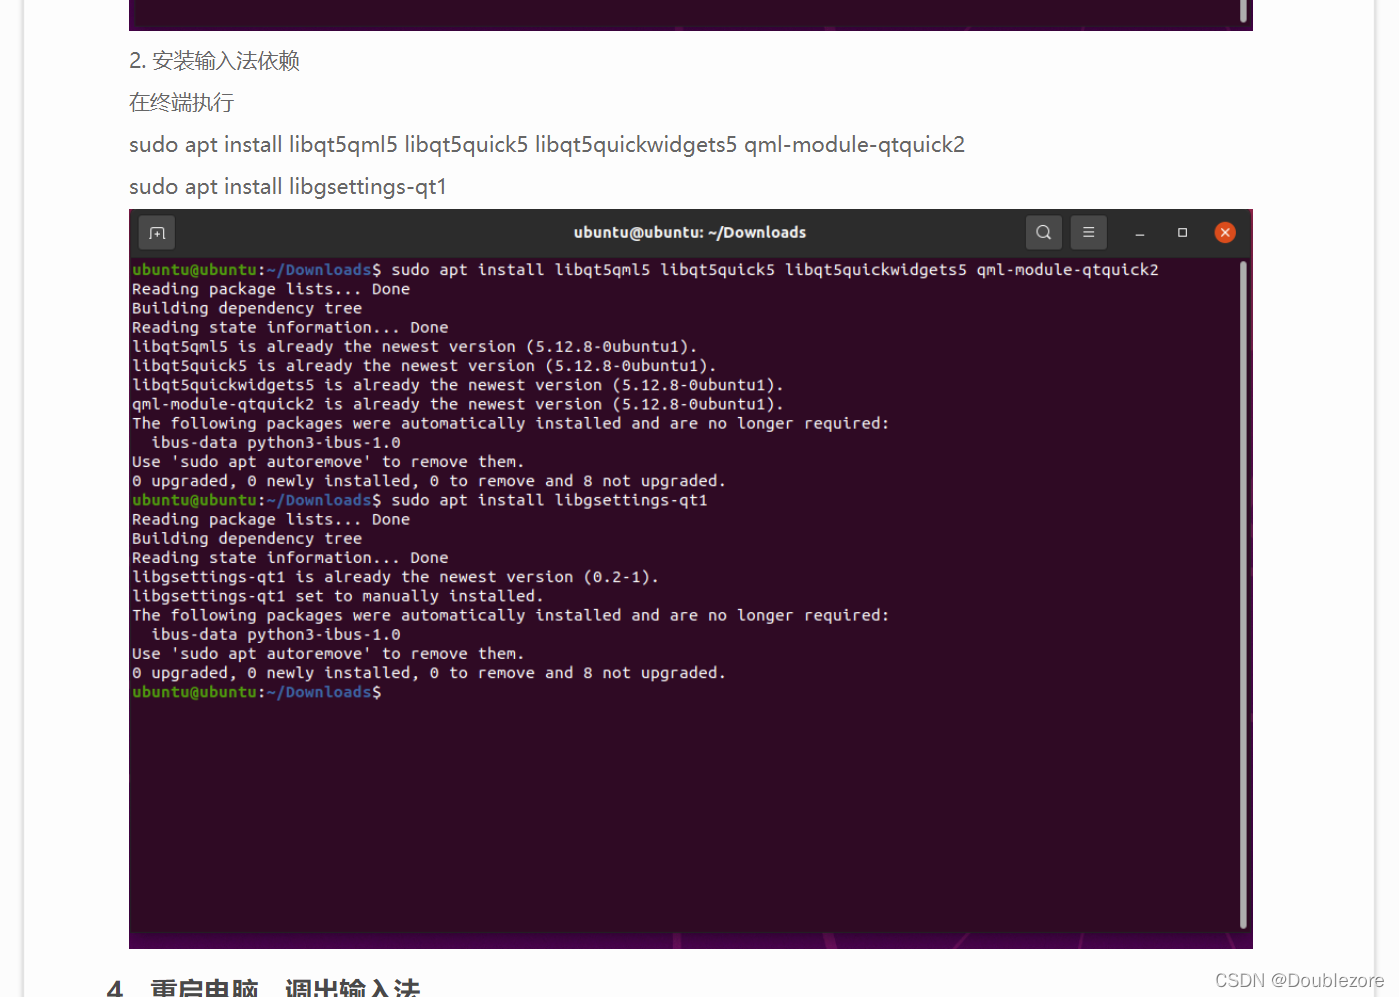The height and width of the screenshot is (997, 1399).
Task: Click the article line 'sudo apt install libqt5qml5 libqt5quick5…'
Action: pos(547,145)
